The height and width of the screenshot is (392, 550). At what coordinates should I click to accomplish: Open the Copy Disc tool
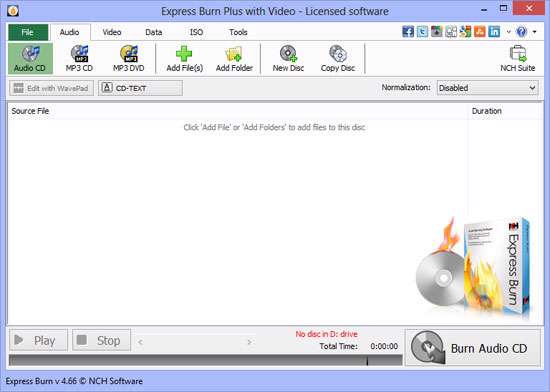click(338, 59)
